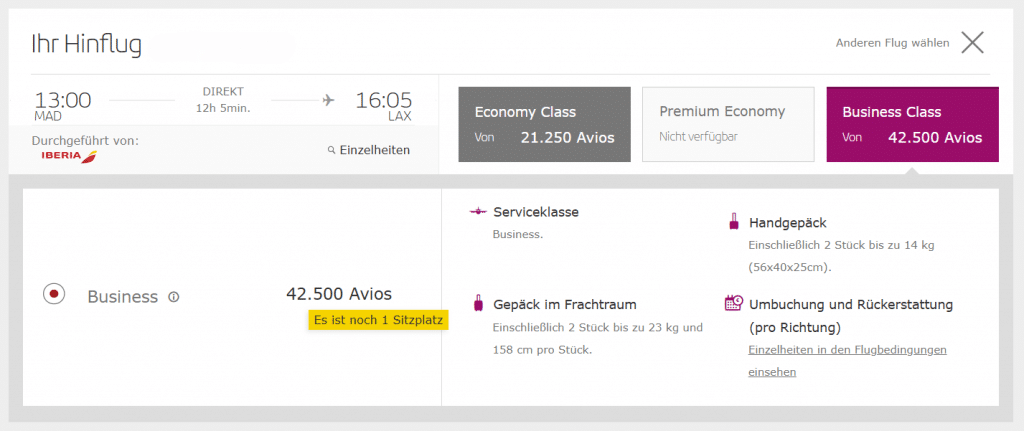
Task: Click the yellow 1 Sitzplatz badge
Action: coord(379,320)
